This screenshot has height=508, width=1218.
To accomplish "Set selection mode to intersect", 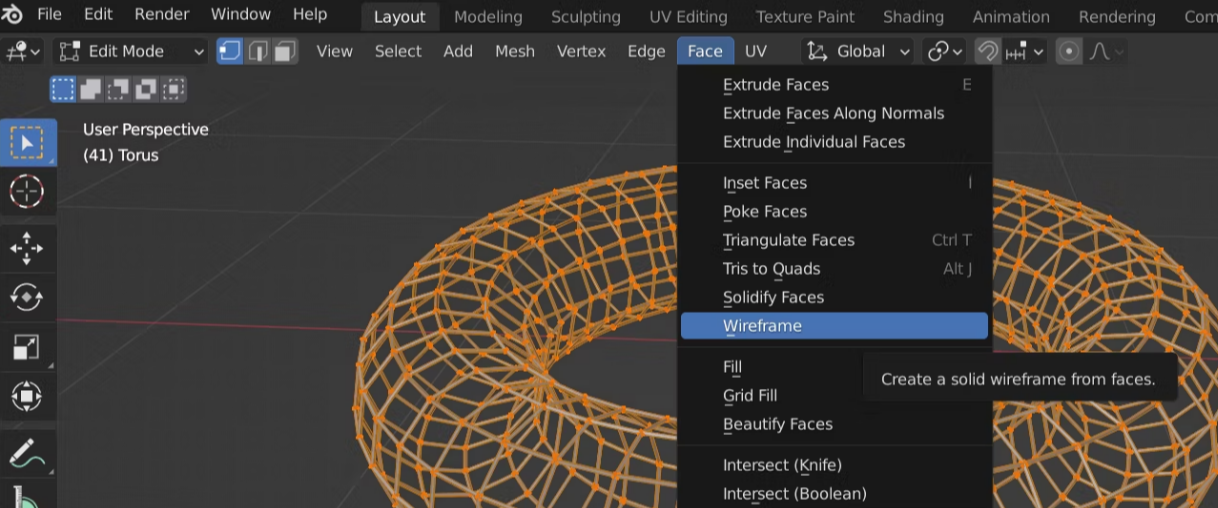I will [172, 90].
